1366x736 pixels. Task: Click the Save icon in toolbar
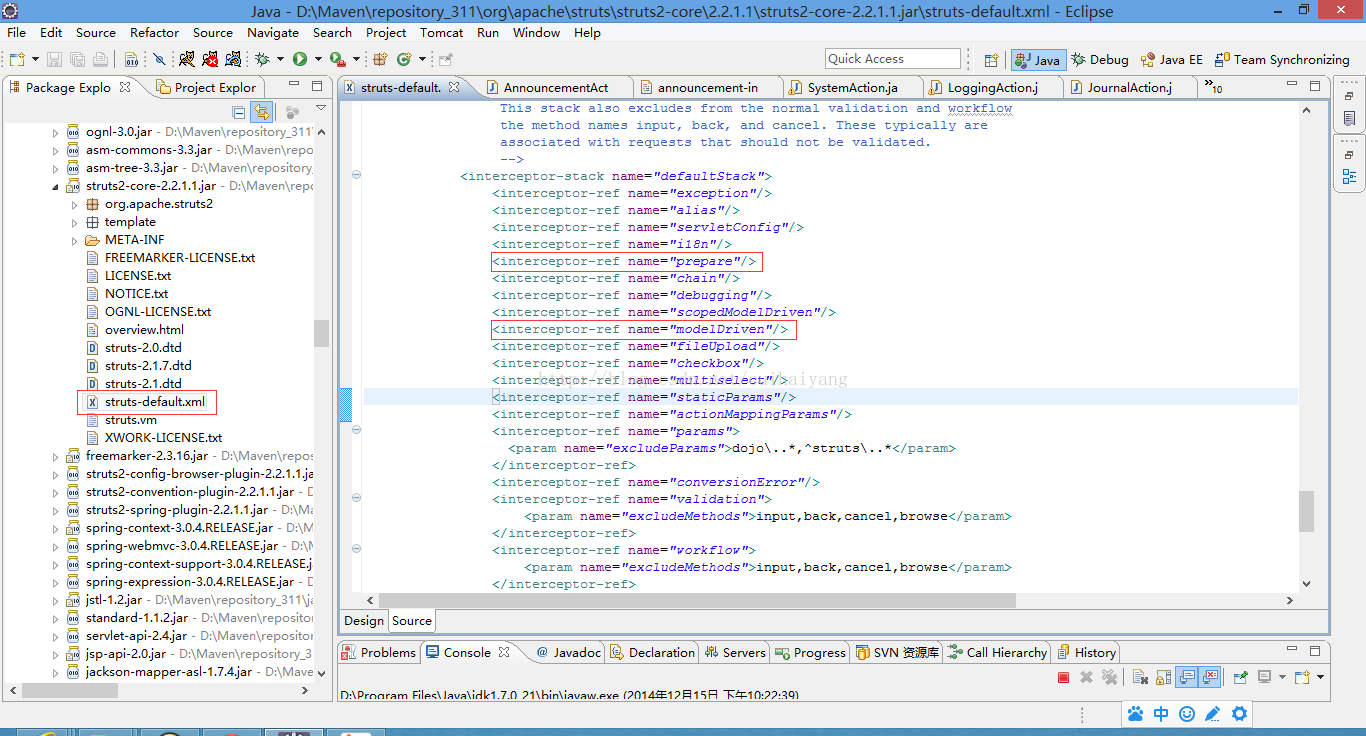54,59
